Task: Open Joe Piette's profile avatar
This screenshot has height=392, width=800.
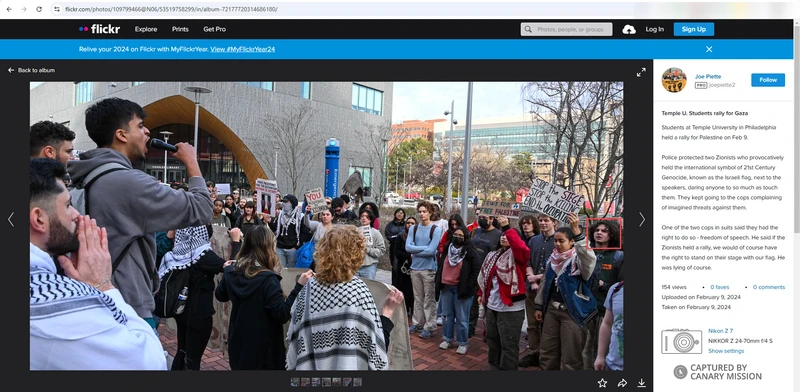Action: pyautogui.click(x=674, y=80)
